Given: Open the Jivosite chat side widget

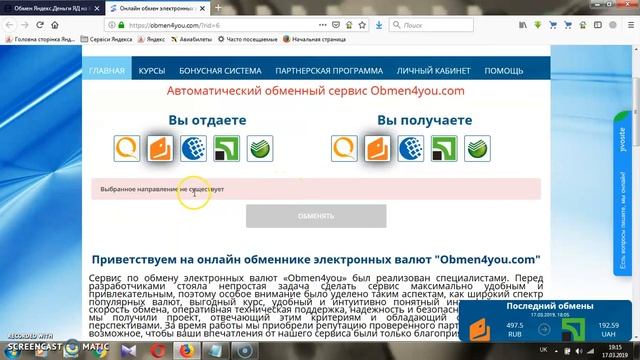Looking at the screenshot, I should pyautogui.click(x=622, y=193).
